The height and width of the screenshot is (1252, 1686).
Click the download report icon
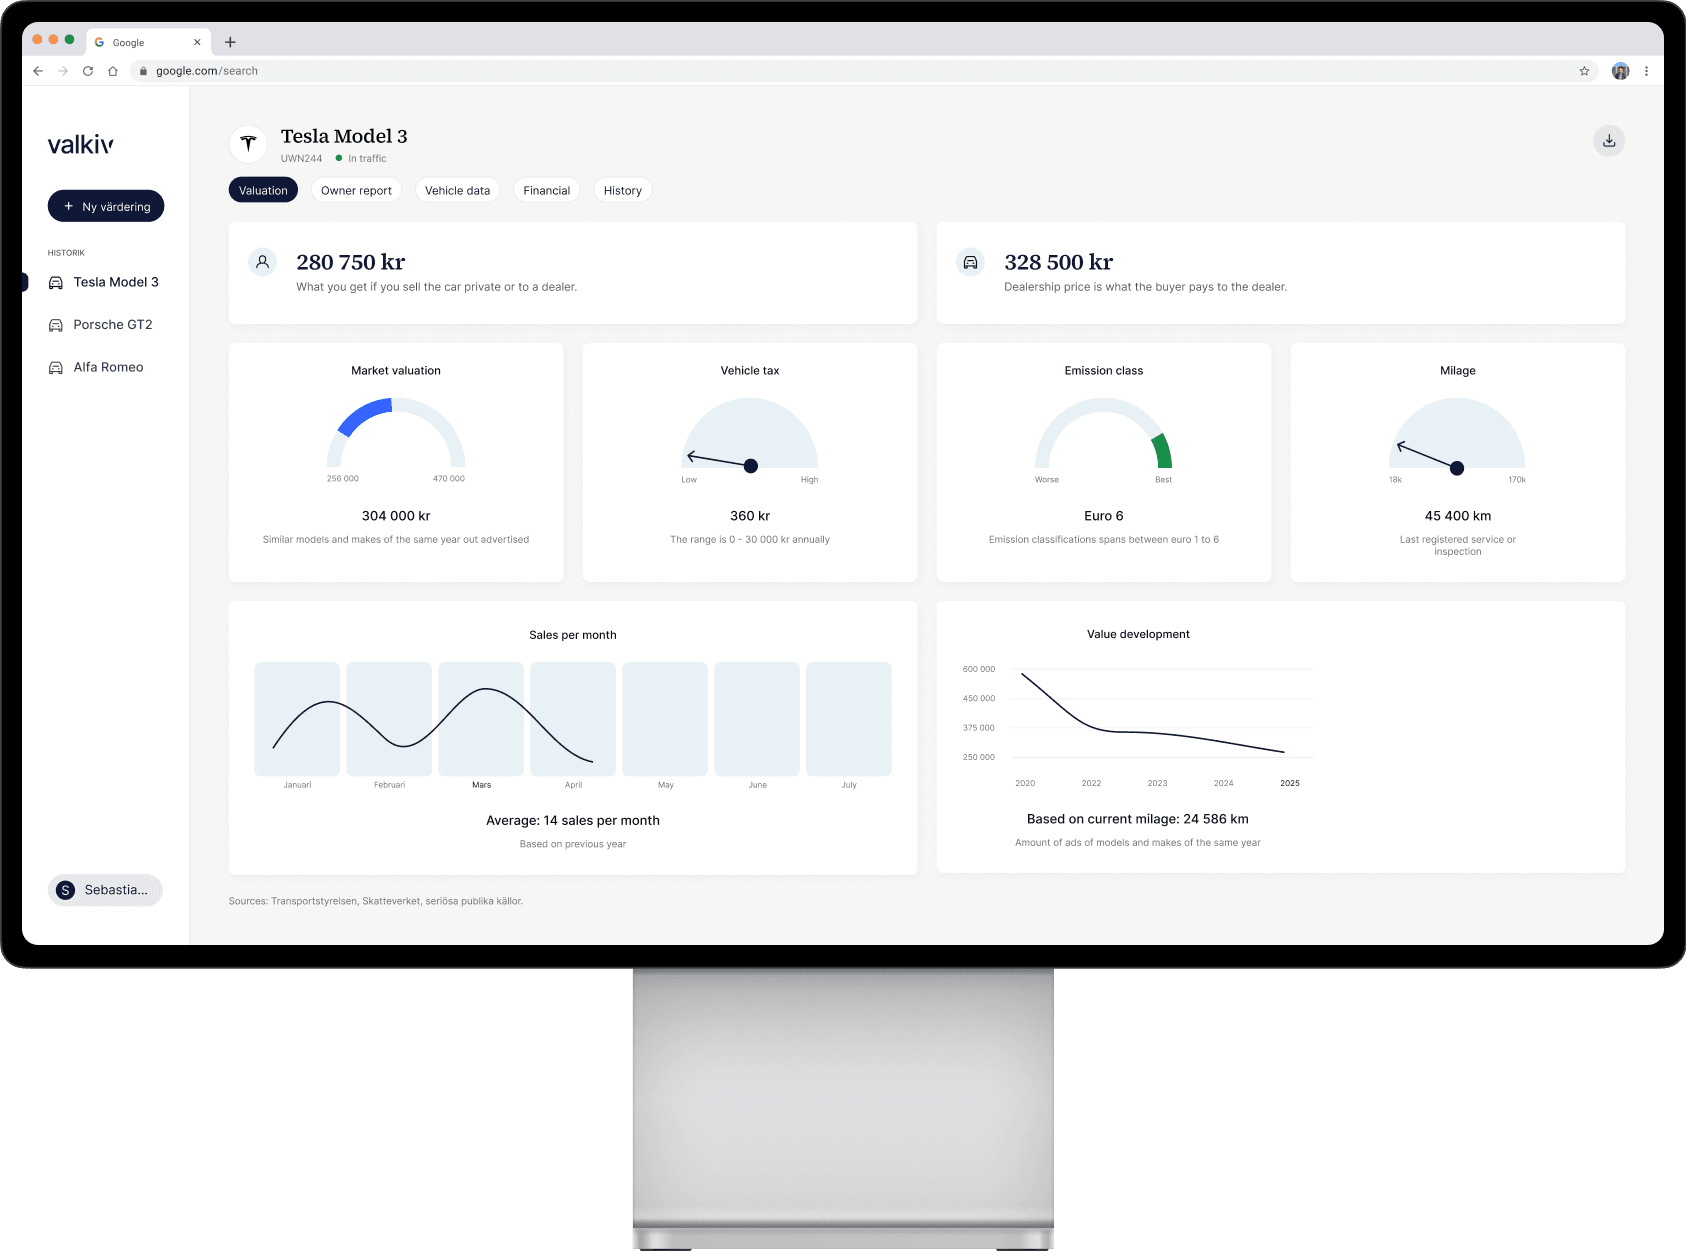[1608, 141]
